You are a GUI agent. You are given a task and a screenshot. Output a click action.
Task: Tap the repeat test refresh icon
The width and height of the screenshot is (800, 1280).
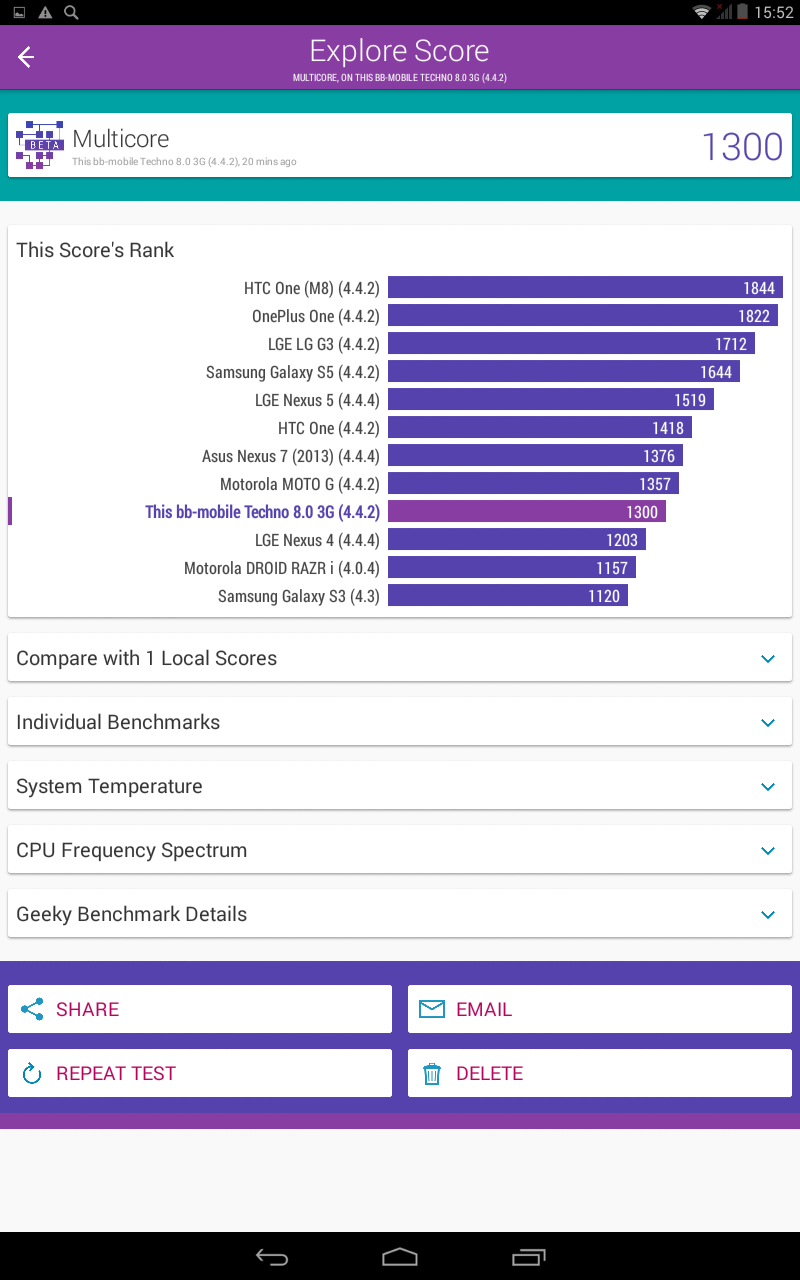pos(32,1074)
